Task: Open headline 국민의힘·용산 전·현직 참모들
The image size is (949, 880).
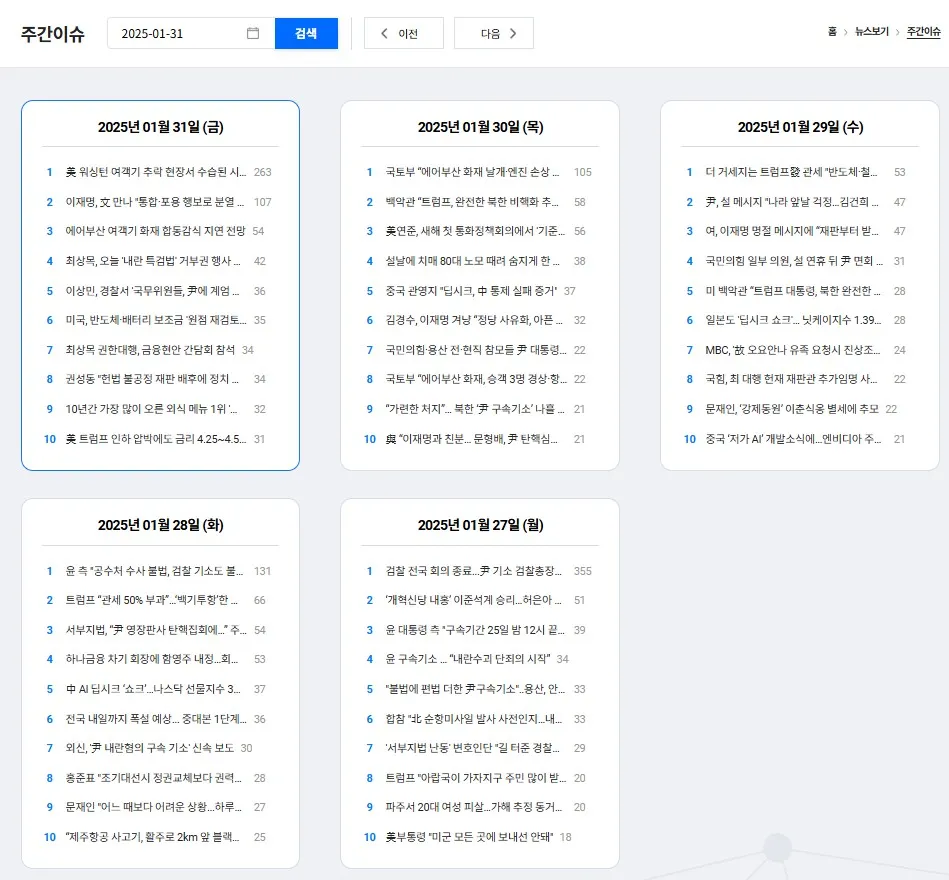Action: click(476, 350)
